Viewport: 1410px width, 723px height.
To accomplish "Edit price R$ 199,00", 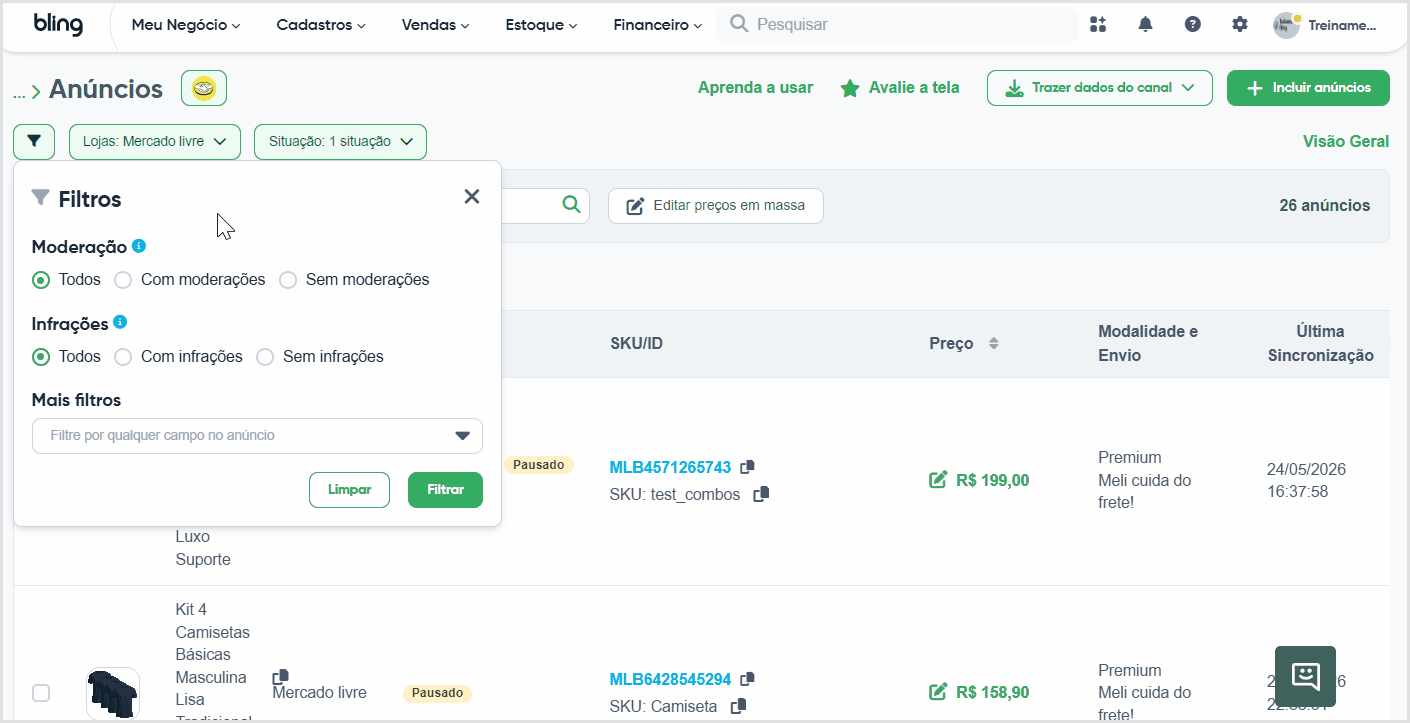I will (938, 480).
